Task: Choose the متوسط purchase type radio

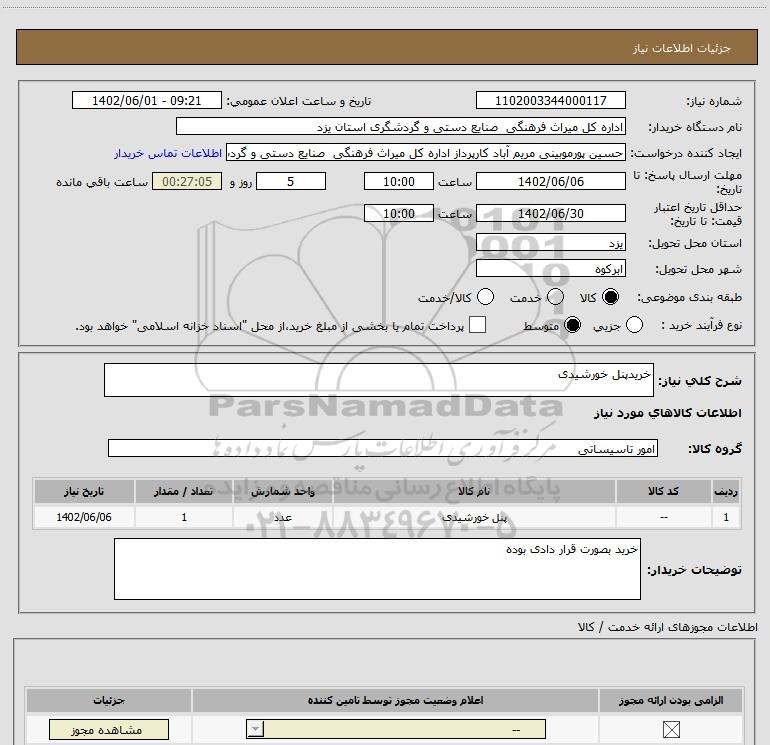Action: (x=573, y=325)
